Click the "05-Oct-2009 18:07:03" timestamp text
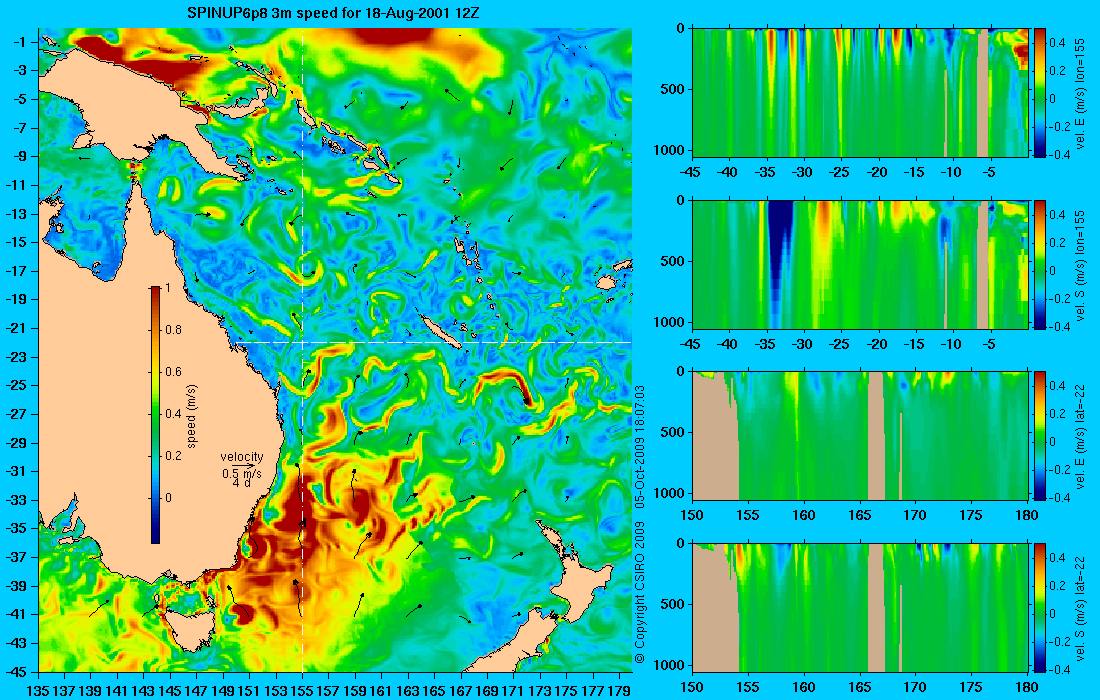 (x=639, y=447)
